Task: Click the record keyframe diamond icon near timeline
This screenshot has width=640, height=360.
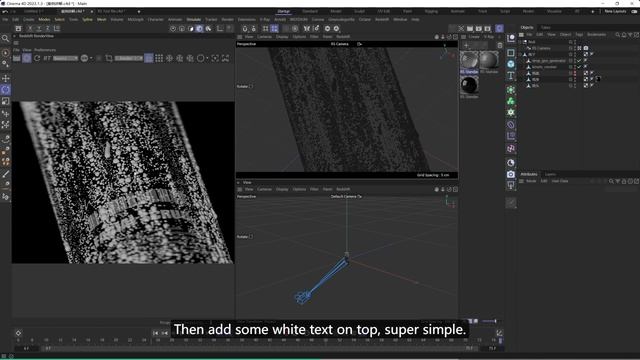Action: click(18, 333)
